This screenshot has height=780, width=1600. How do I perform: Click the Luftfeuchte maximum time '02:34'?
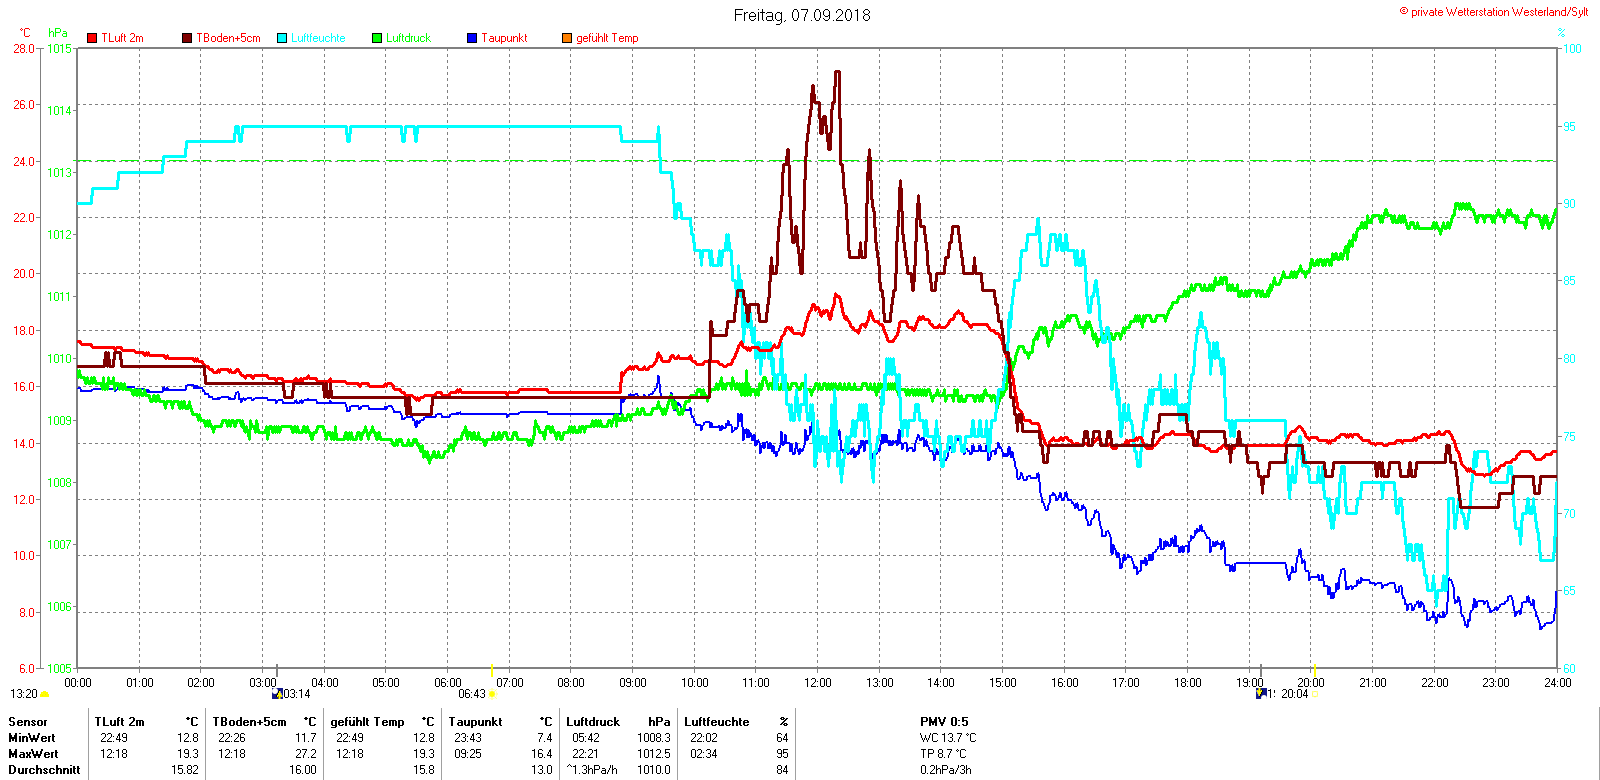click(x=704, y=754)
